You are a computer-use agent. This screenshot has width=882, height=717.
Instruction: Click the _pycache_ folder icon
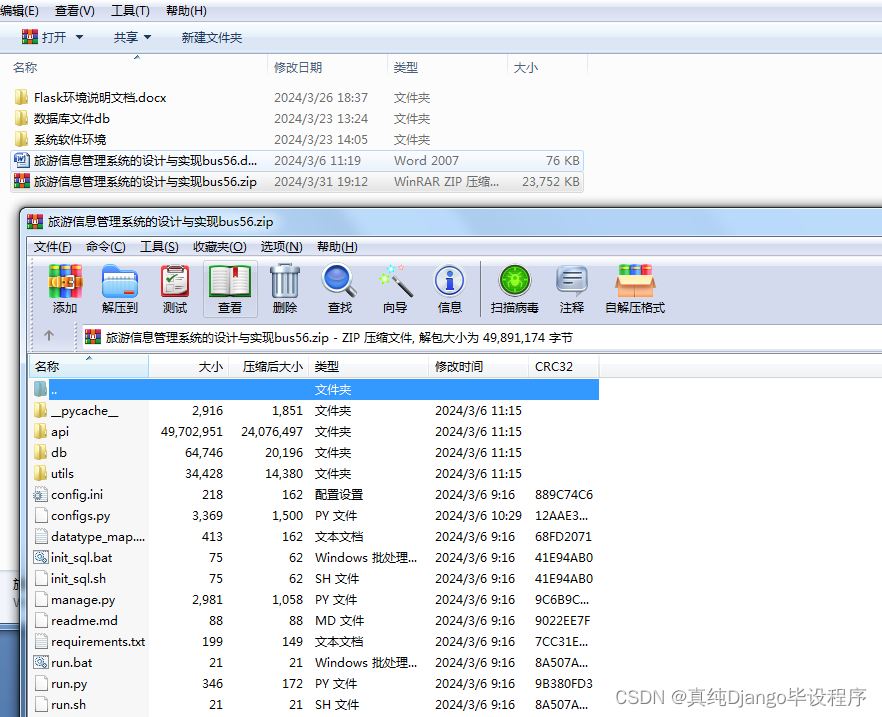click(x=40, y=411)
